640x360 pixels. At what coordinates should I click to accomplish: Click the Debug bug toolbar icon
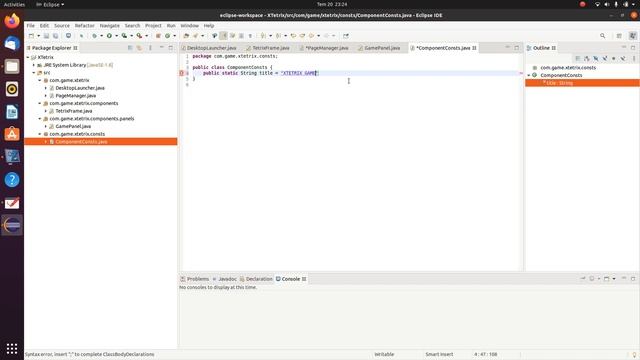coord(95,36)
